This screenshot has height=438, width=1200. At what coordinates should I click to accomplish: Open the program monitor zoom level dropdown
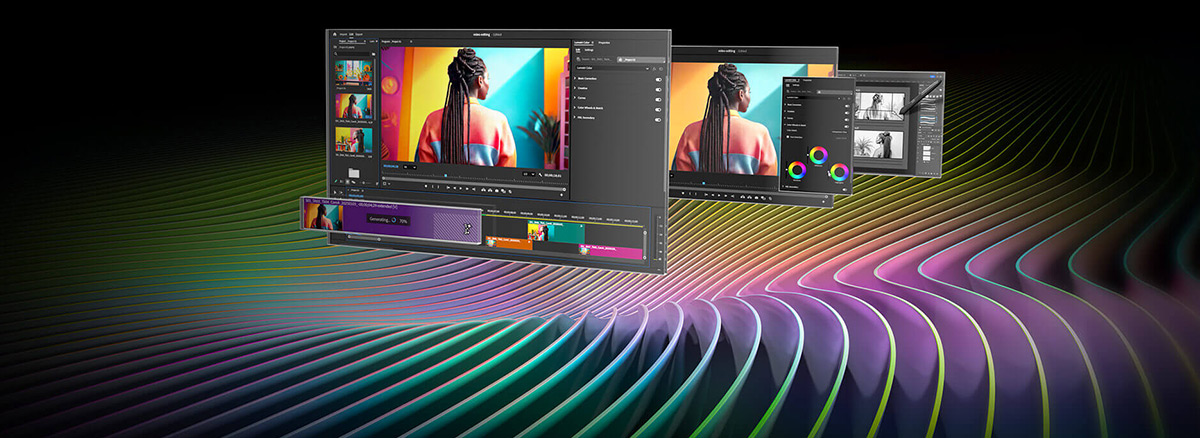pos(410,167)
